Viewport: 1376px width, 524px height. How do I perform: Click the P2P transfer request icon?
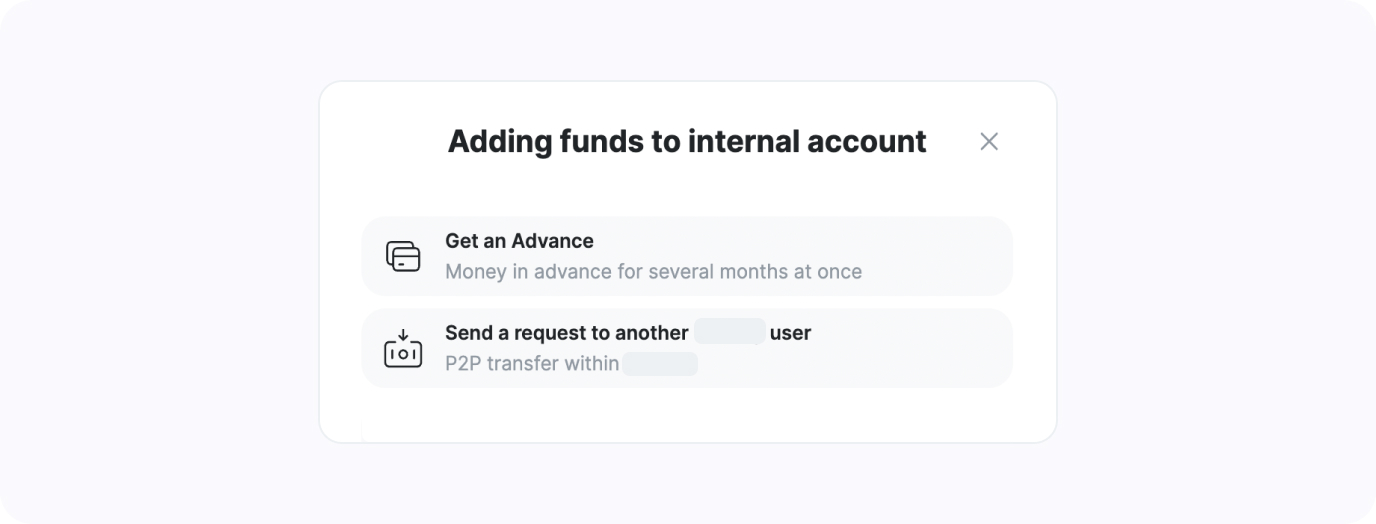403,348
